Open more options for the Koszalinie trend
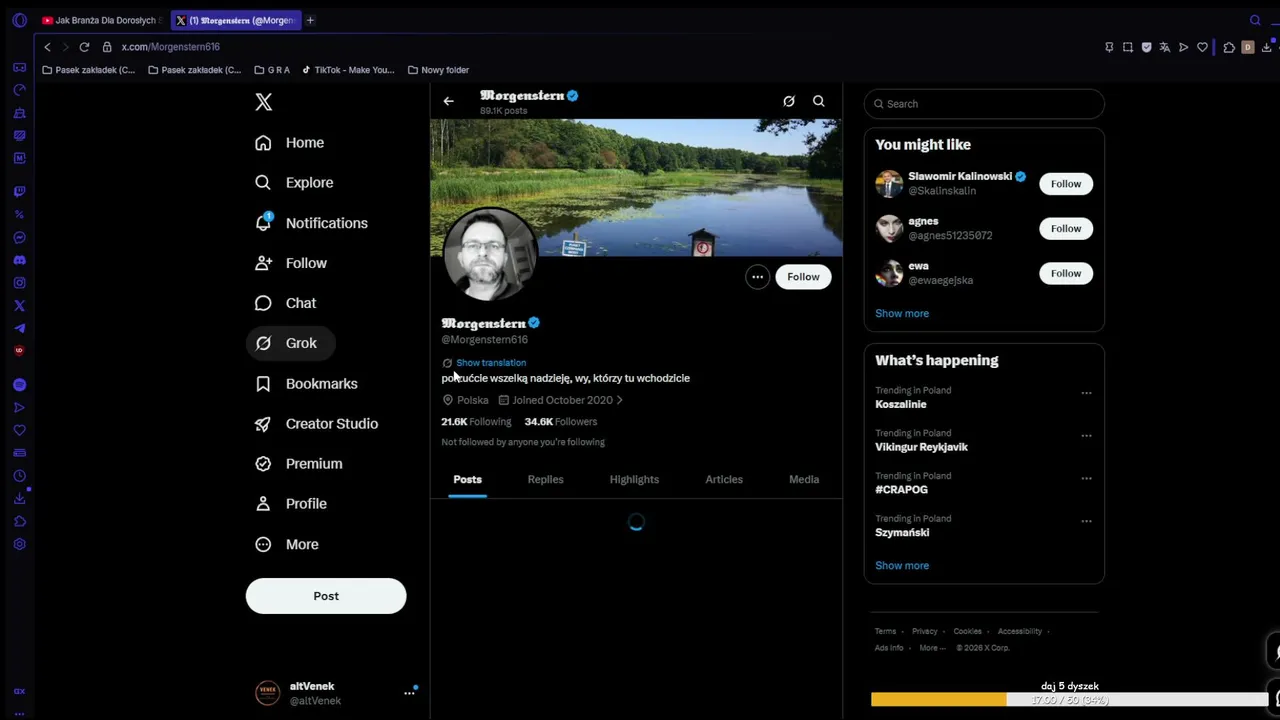Viewport: 1280px width, 720px height. [1086, 393]
